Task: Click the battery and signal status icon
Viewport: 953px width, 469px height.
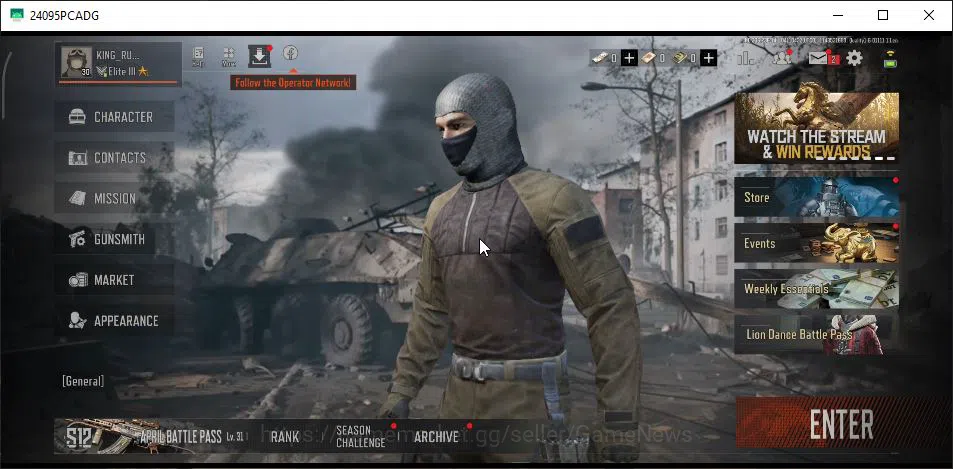Action: 890,59
